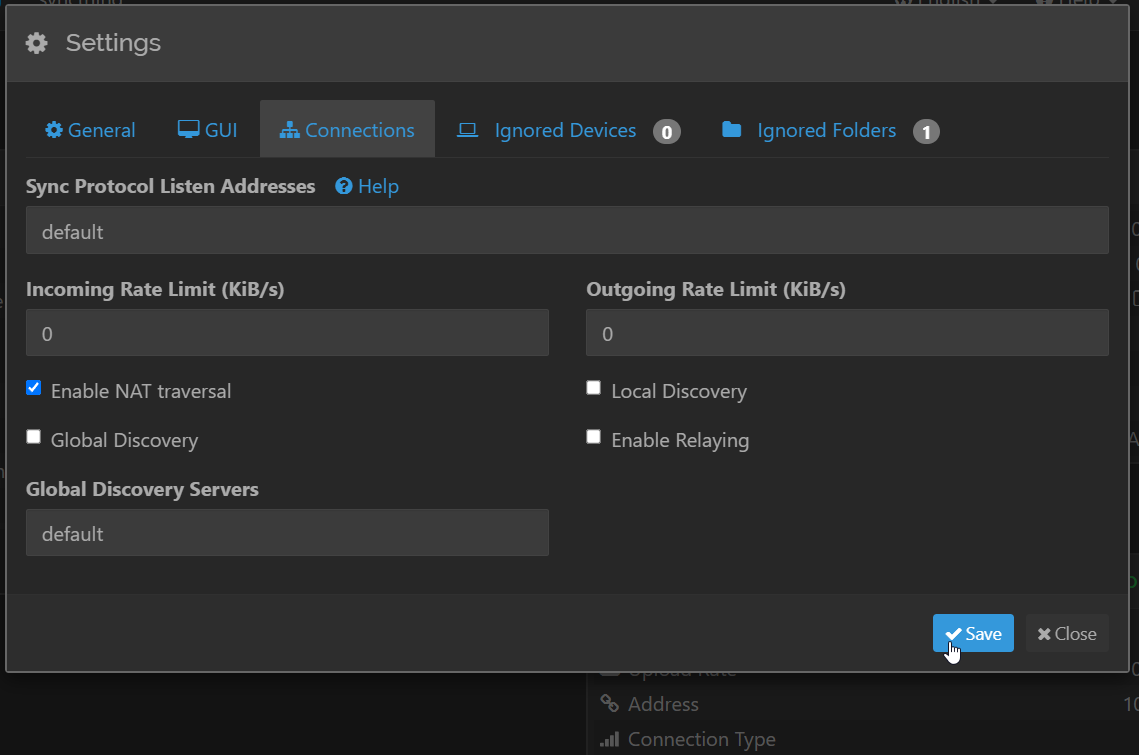Save the settings changes
Image resolution: width=1139 pixels, height=755 pixels.
(973, 633)
